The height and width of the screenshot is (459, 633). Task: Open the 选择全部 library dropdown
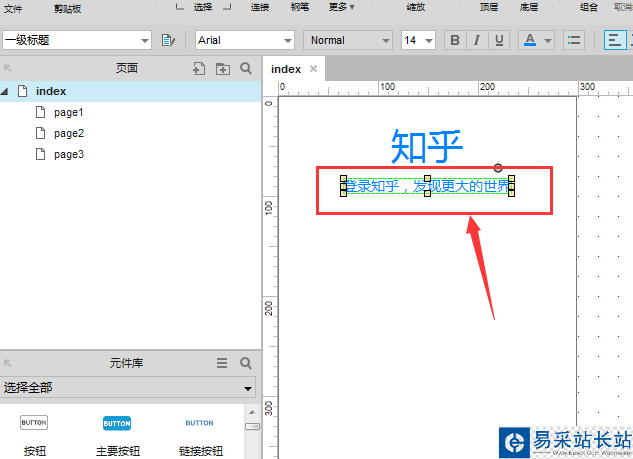click(x=128, y=388)
